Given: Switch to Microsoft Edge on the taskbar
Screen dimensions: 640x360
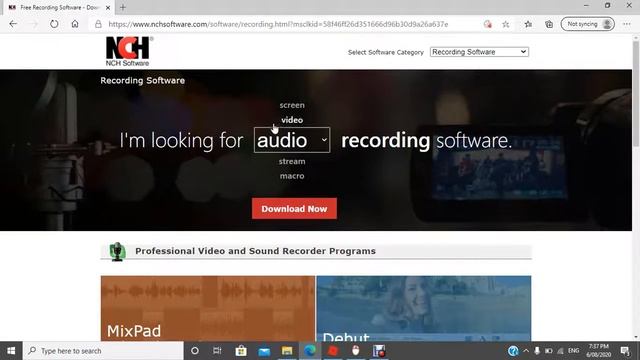Looking at the screenshot, I should click(310, 351).
